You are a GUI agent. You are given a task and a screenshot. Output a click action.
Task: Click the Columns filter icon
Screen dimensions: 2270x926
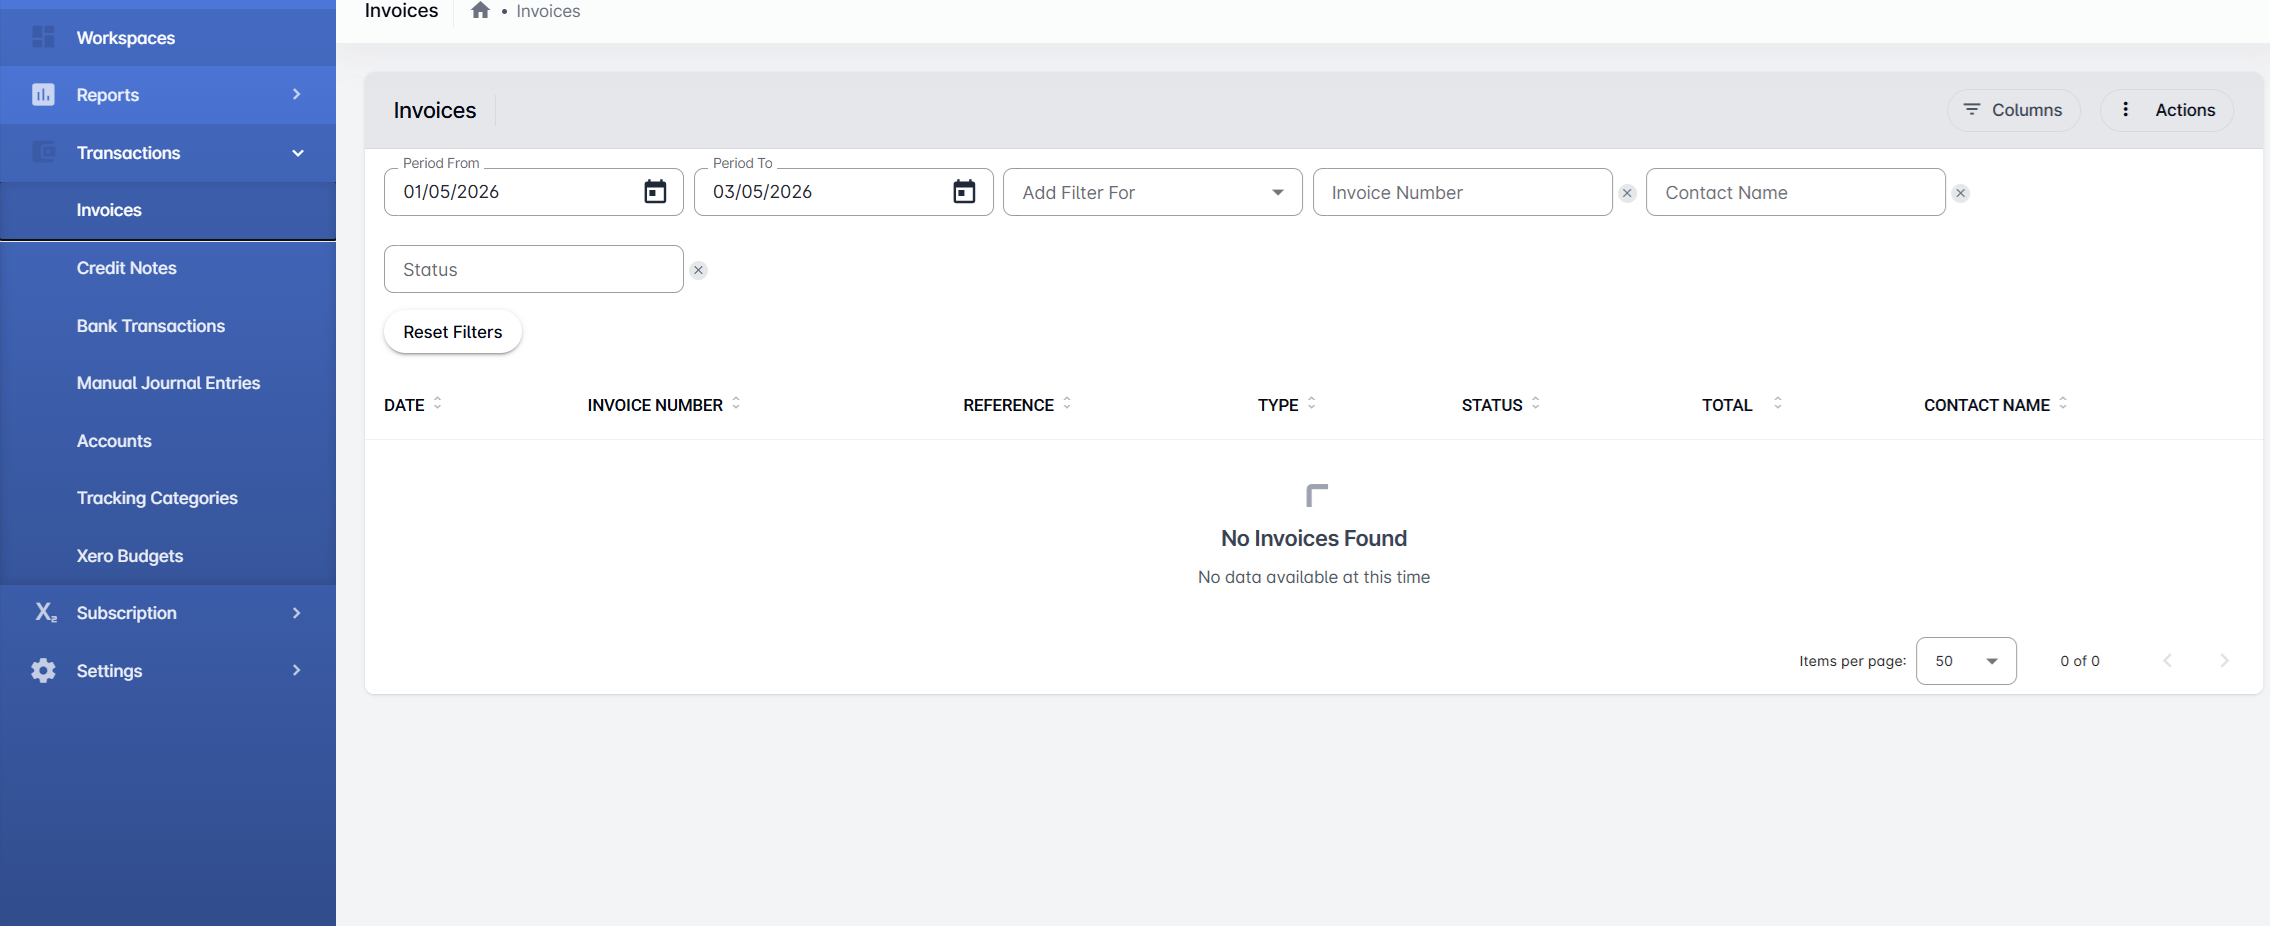(1971, 109)
